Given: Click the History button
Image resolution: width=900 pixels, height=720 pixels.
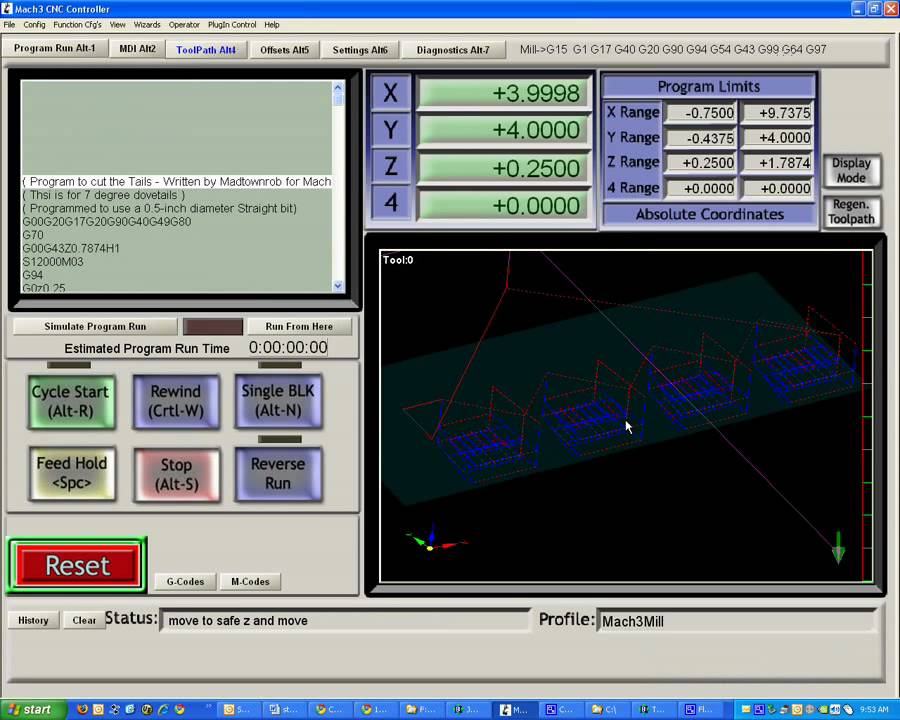Looking at the screenshot, I should (33, 620).
